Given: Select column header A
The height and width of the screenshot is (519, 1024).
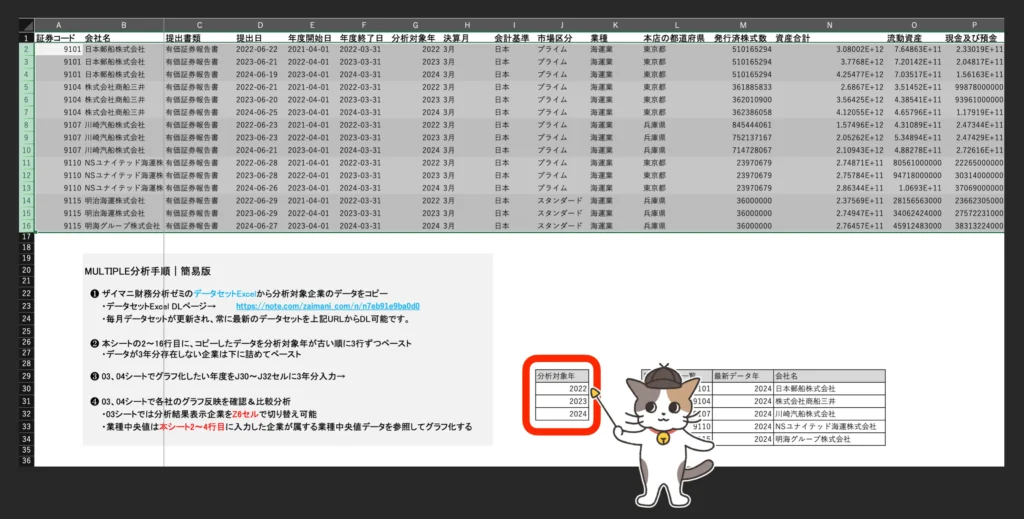Looking at the screenshot, I should (x=59, y=25).
